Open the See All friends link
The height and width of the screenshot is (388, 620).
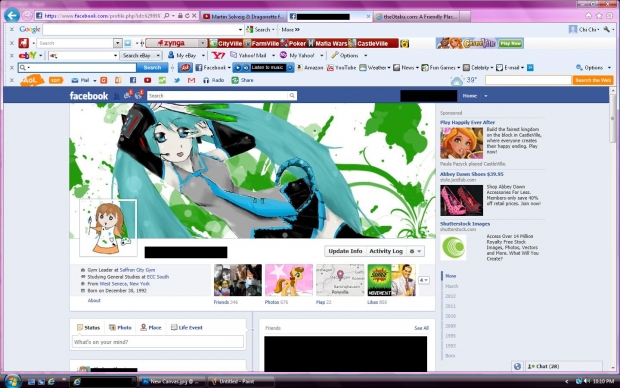coord(421,328)
